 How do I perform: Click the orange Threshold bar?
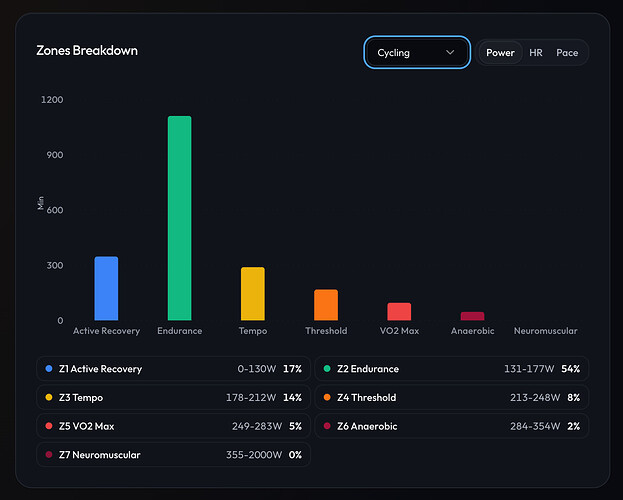click(326, 305)
